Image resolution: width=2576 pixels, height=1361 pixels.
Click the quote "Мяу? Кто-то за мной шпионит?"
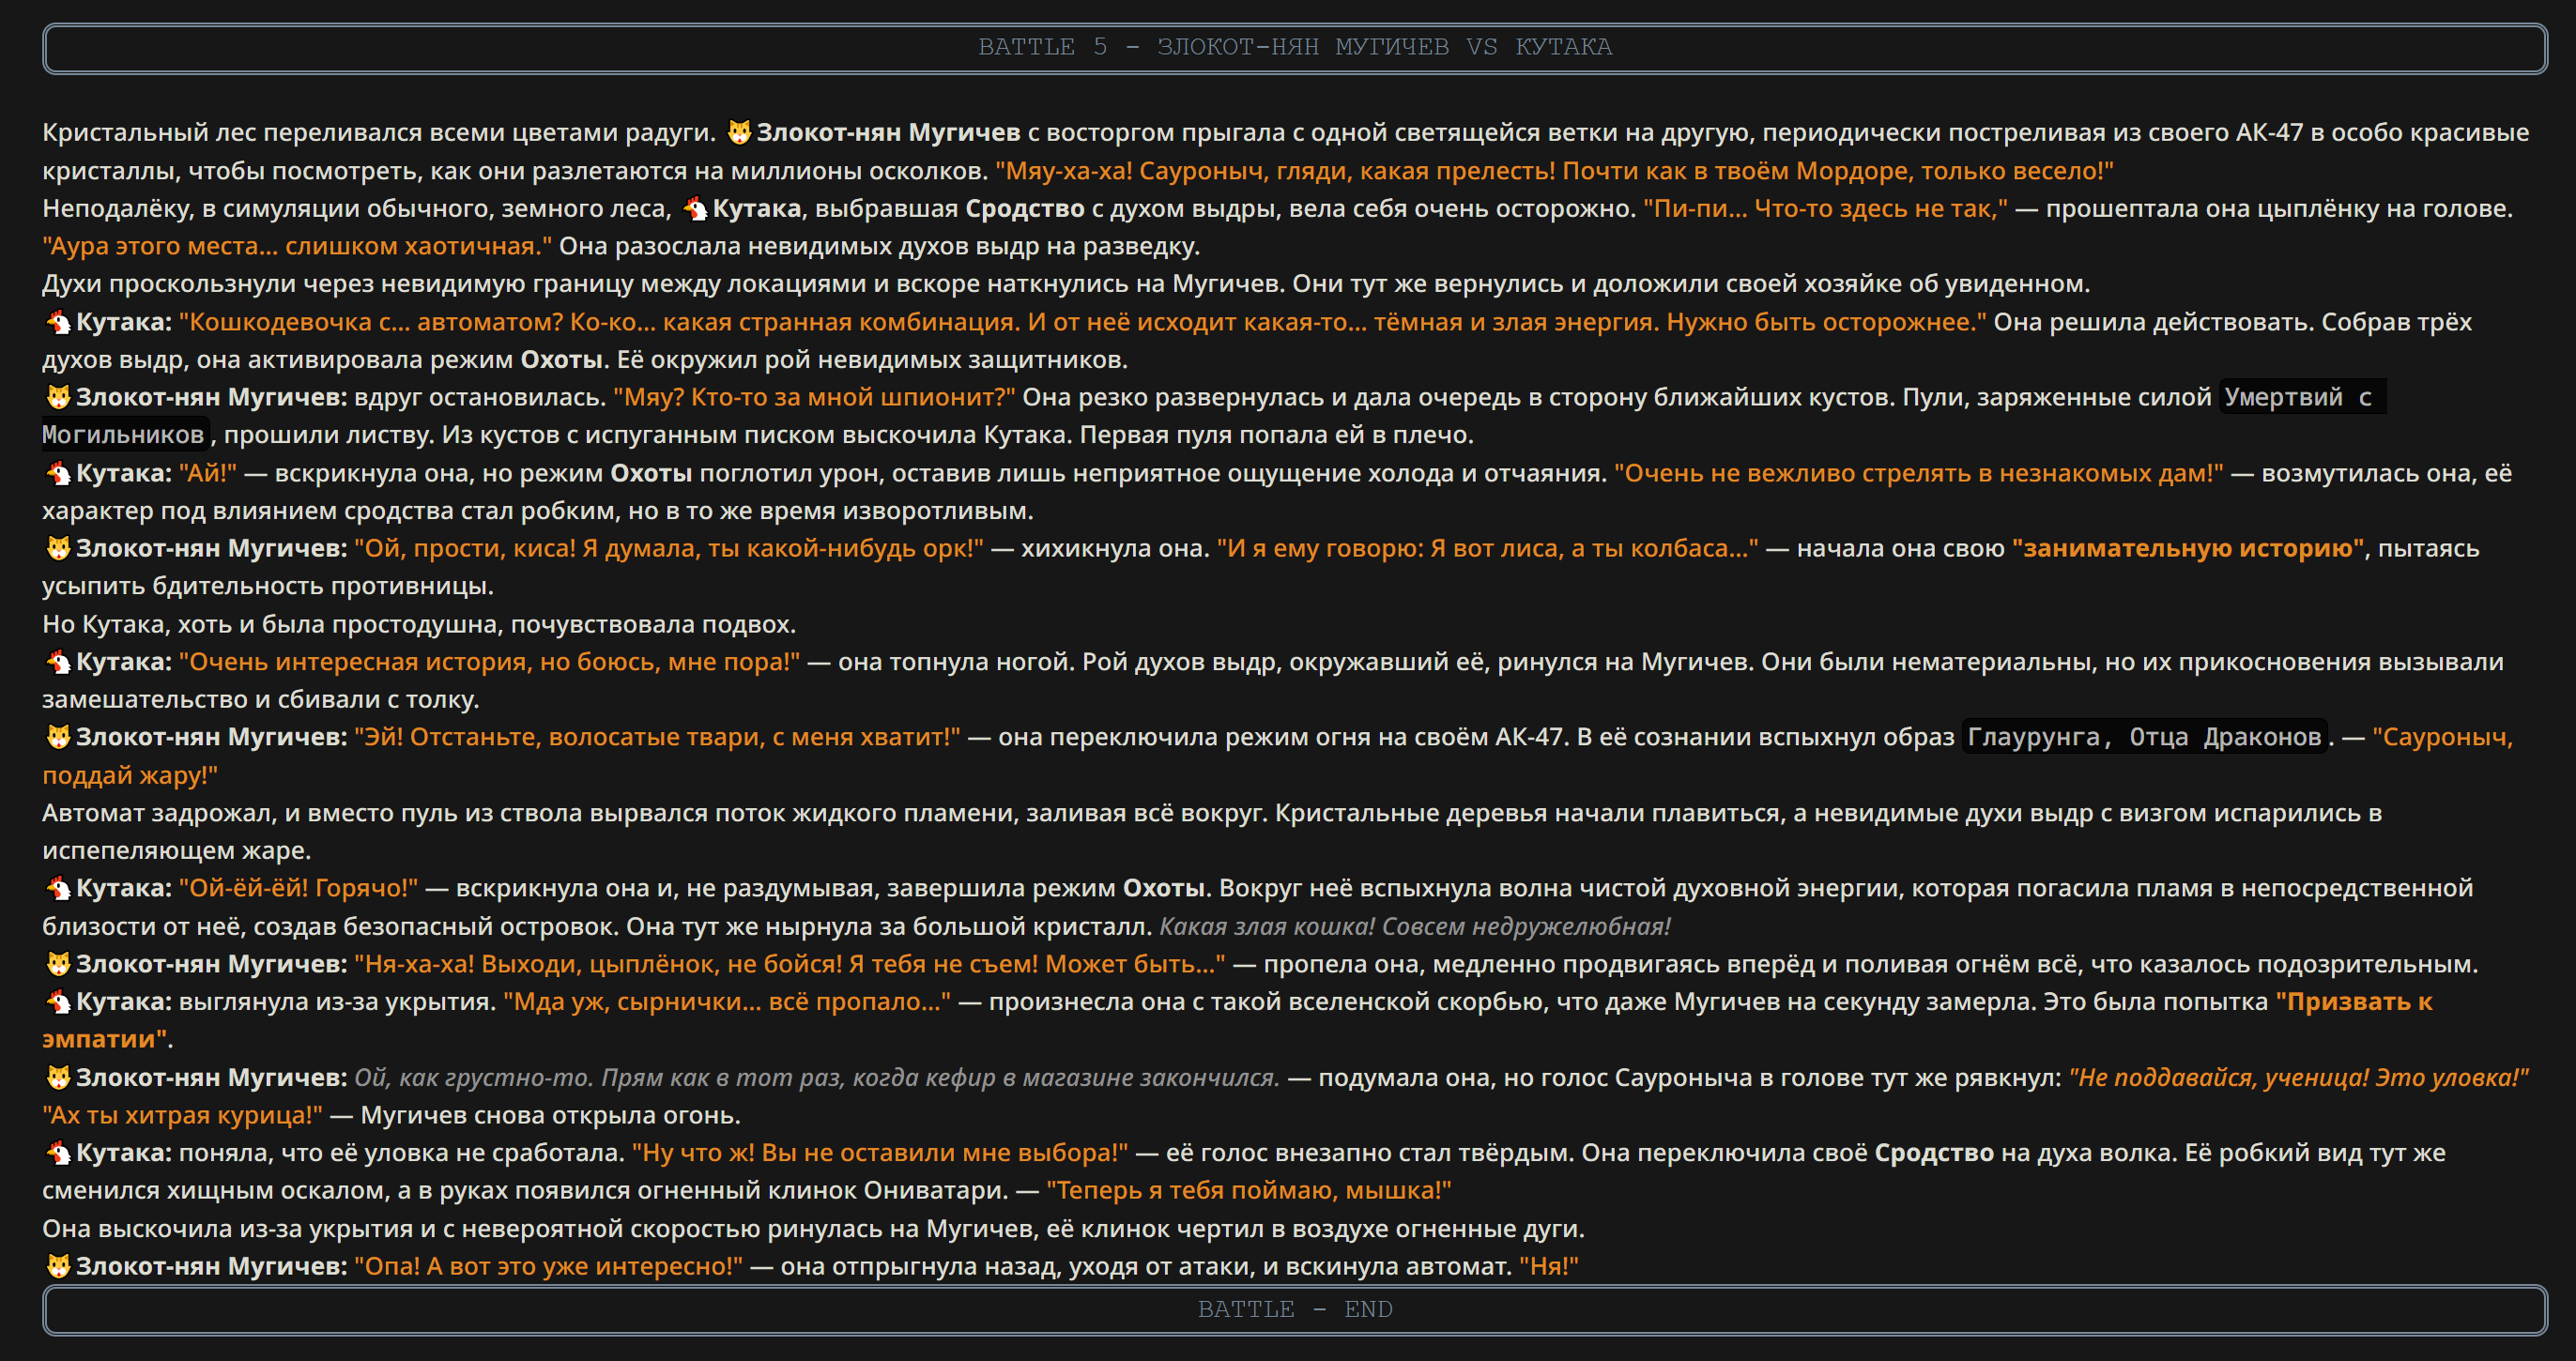pyautogui.click(x=814, y=397)
